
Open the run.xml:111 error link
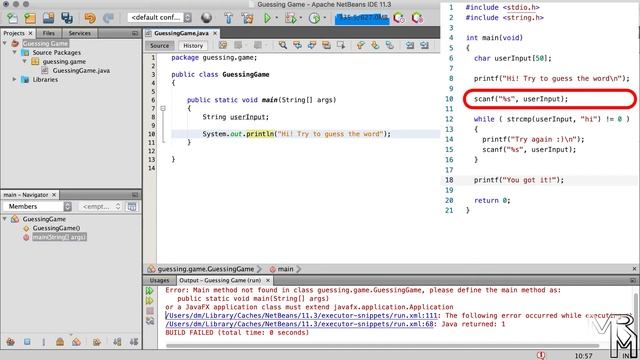pos(301,316)
